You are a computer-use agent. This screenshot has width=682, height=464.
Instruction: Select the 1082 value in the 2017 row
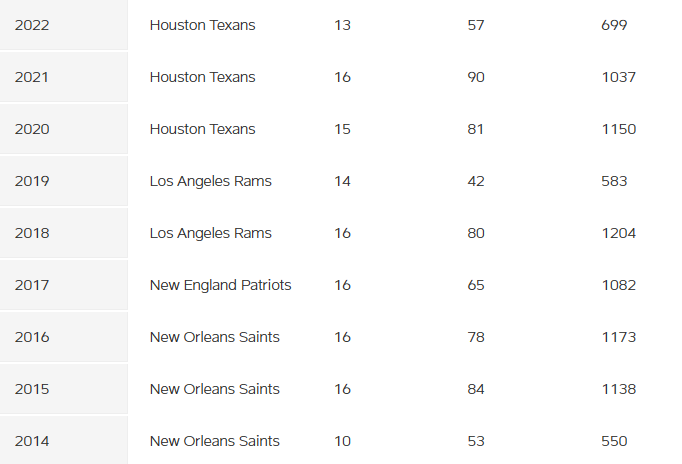(x=619, y=285)
